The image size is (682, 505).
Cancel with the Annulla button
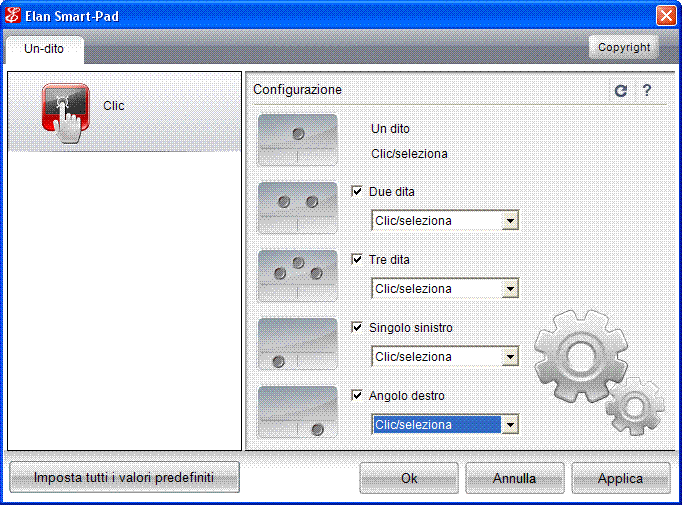click(515, 478)
